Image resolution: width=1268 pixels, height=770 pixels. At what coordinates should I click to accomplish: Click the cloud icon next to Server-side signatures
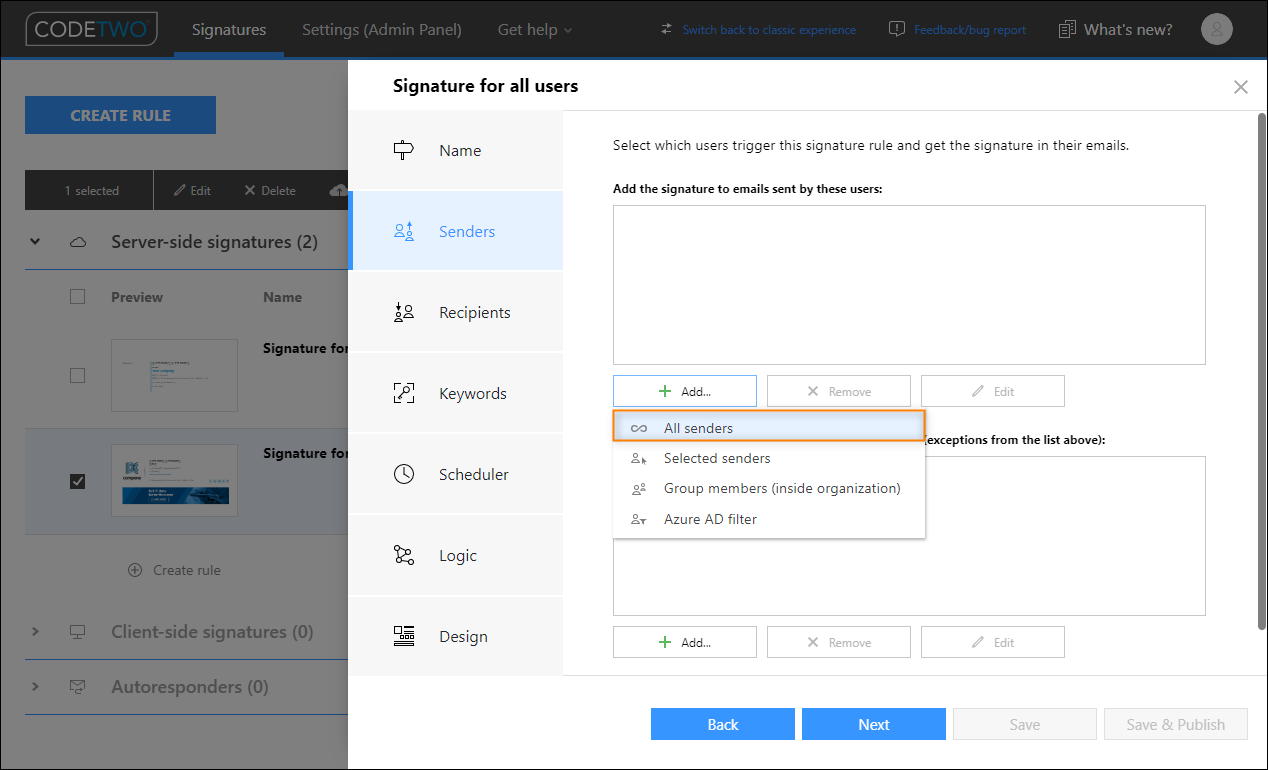77,243
